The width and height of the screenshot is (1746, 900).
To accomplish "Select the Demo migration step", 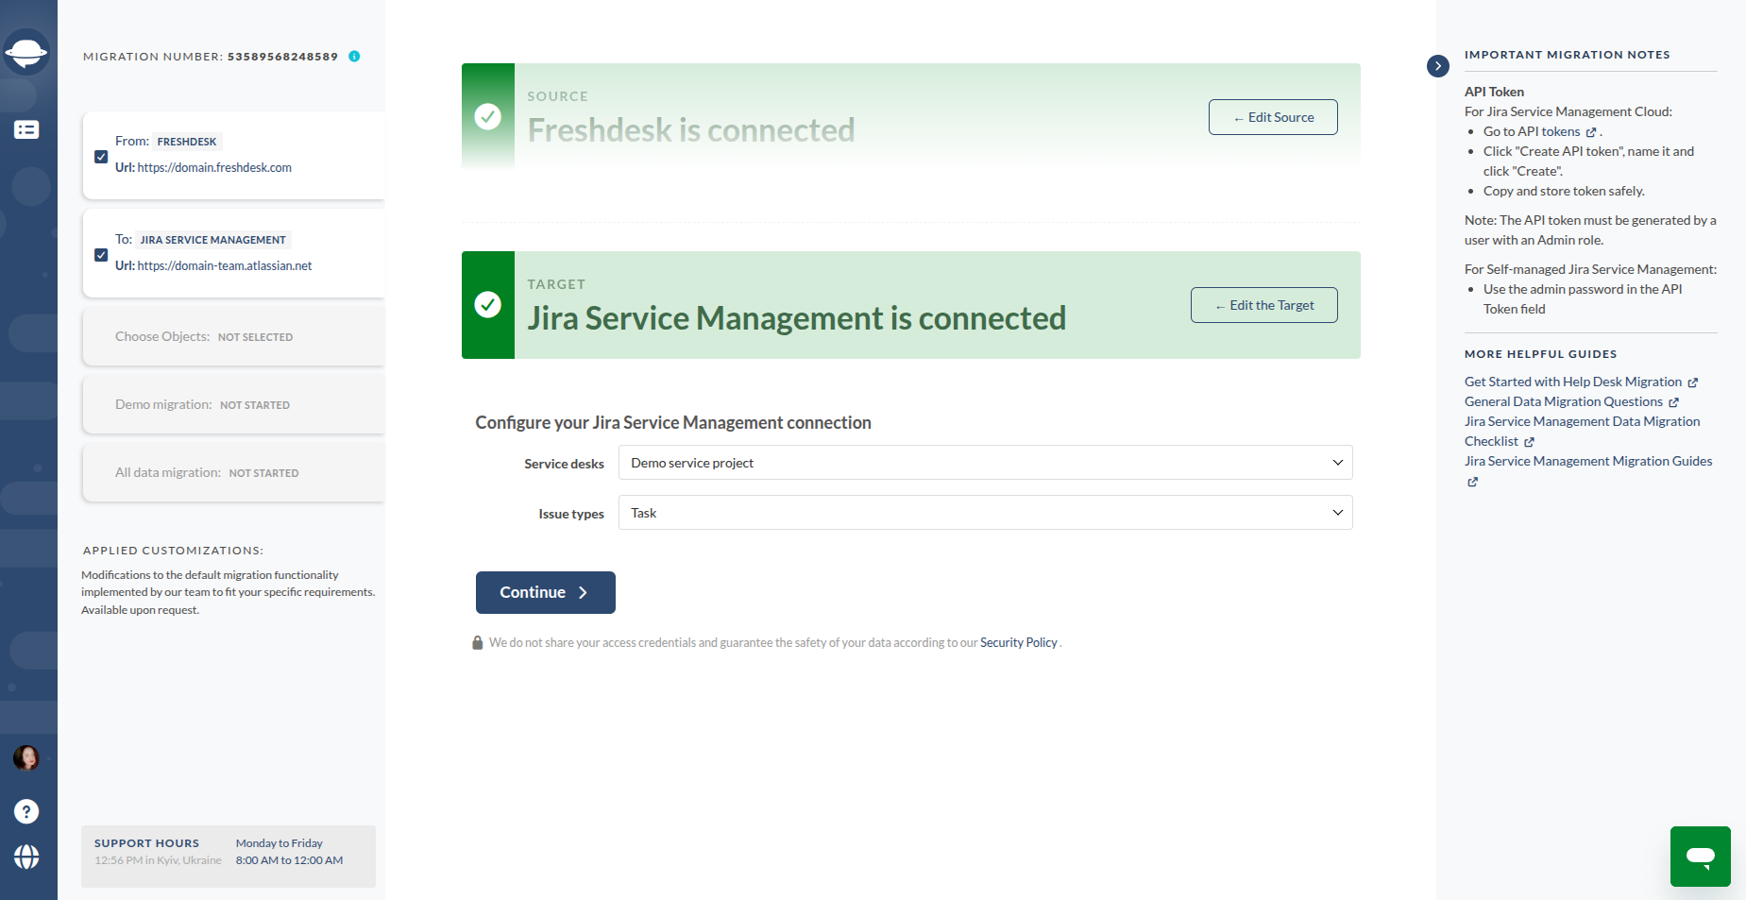I will point(233,405).
